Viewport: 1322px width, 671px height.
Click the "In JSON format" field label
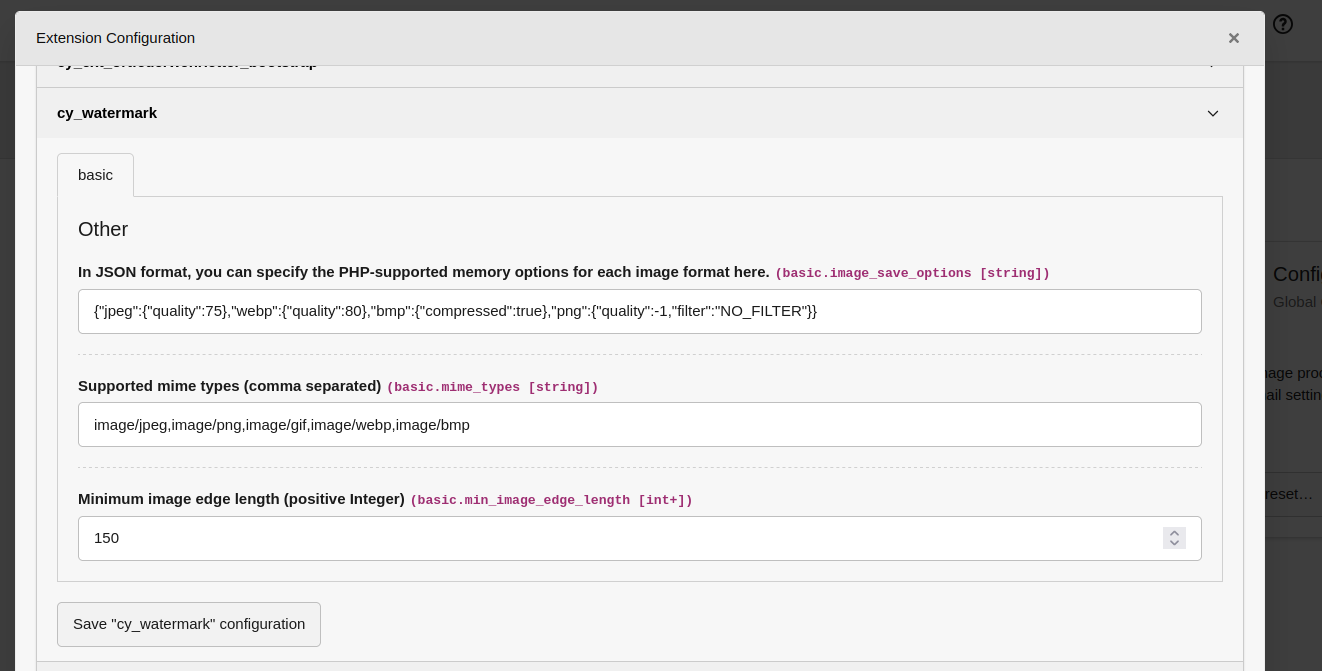click(x=423, y=272)
